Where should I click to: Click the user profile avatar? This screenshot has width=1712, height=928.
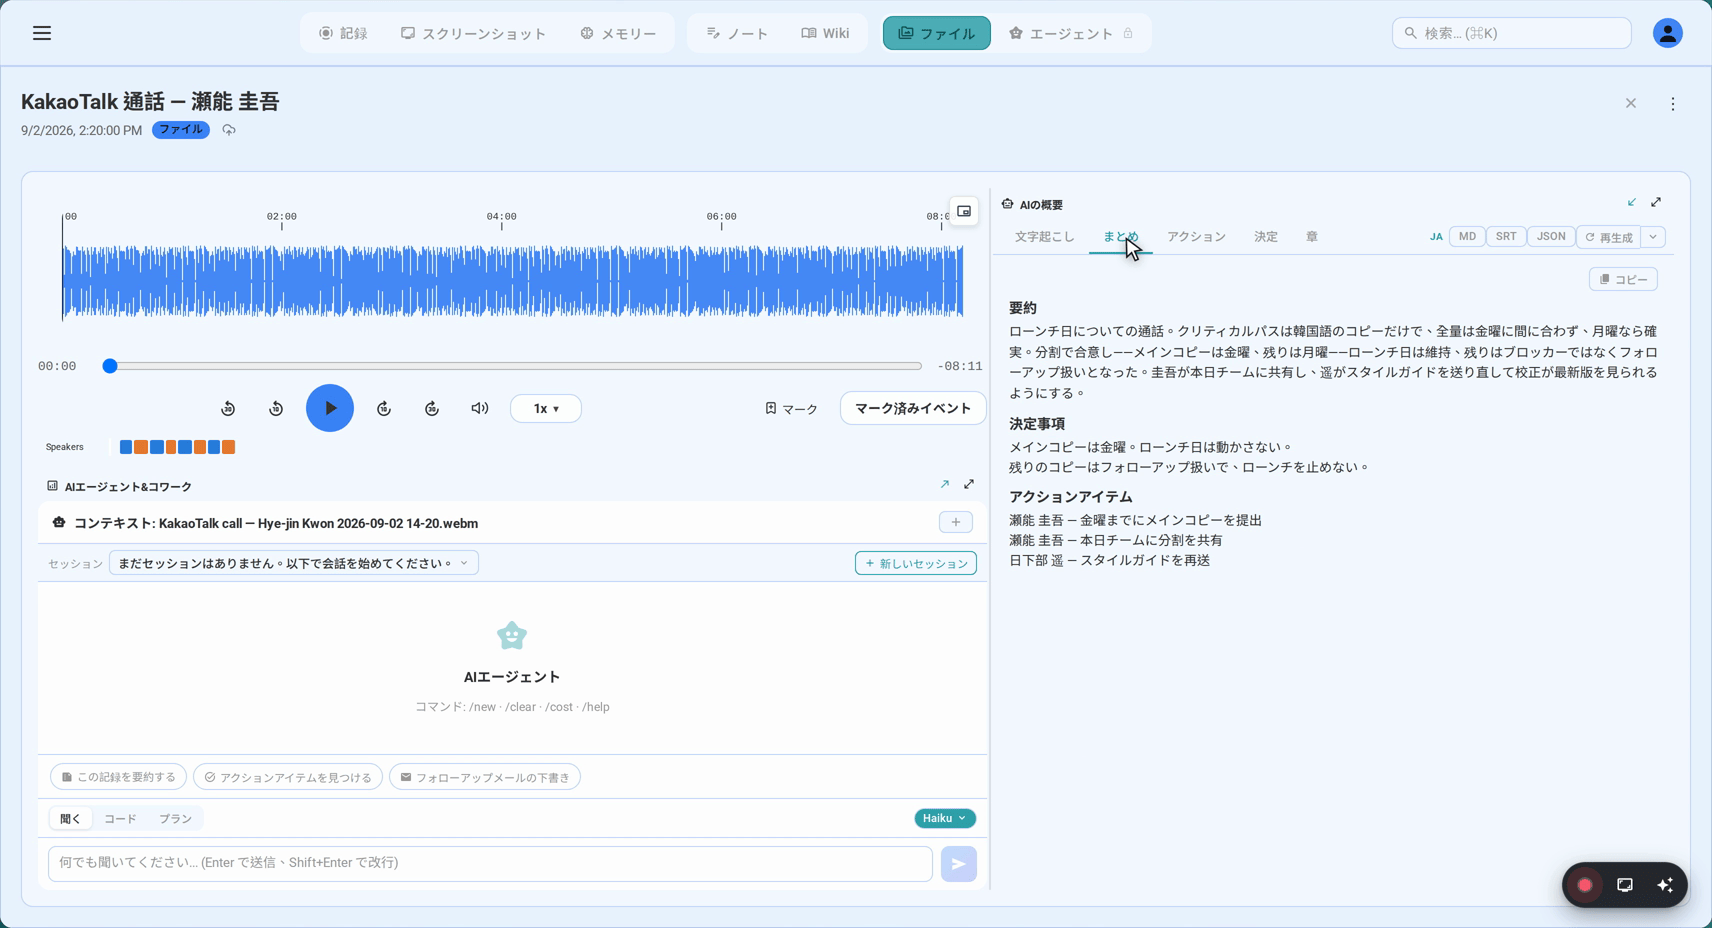(1667, 33)
